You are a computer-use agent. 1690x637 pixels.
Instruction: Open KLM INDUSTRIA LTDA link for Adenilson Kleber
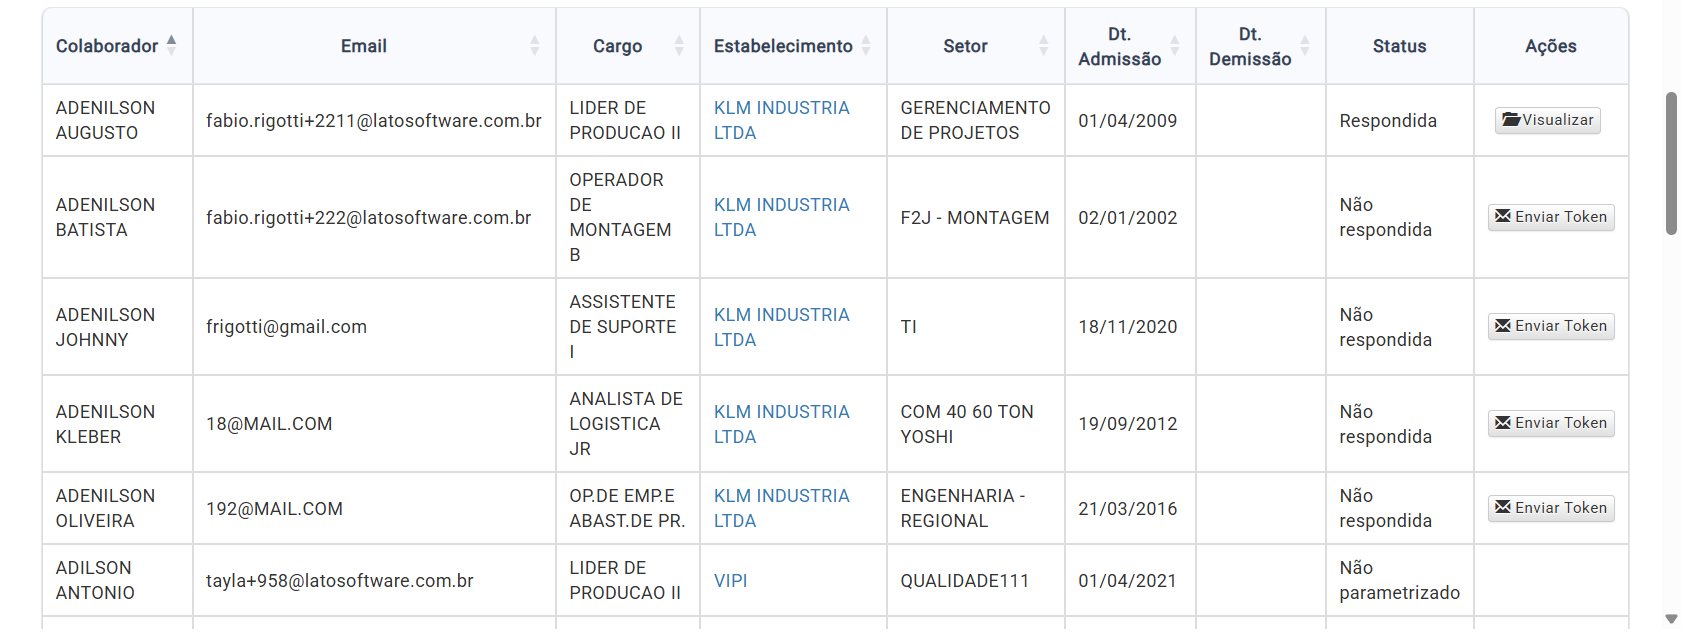tap(781, 424)
